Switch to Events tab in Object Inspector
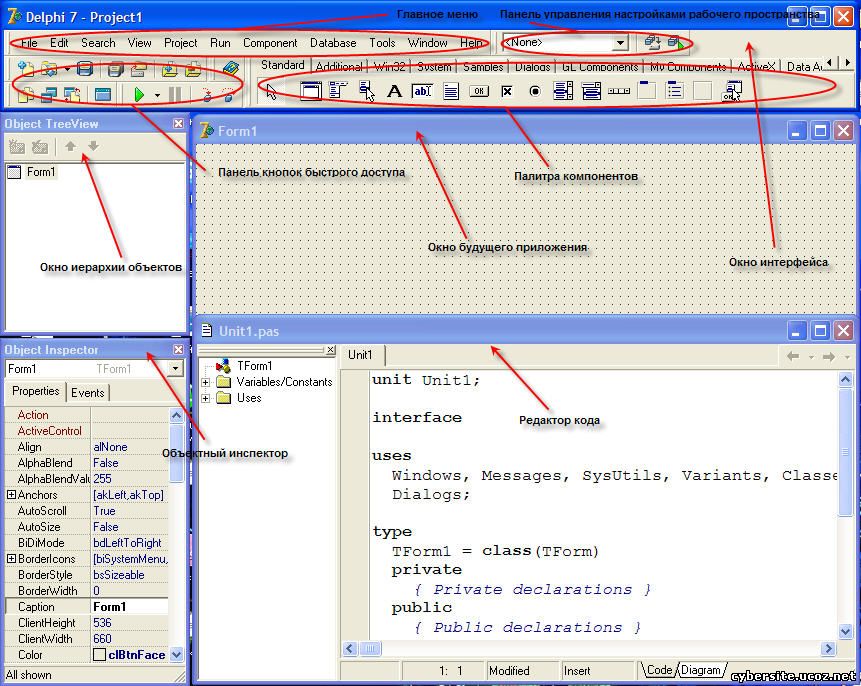Viewport: 861px width, 686px height. pos(88,392)
